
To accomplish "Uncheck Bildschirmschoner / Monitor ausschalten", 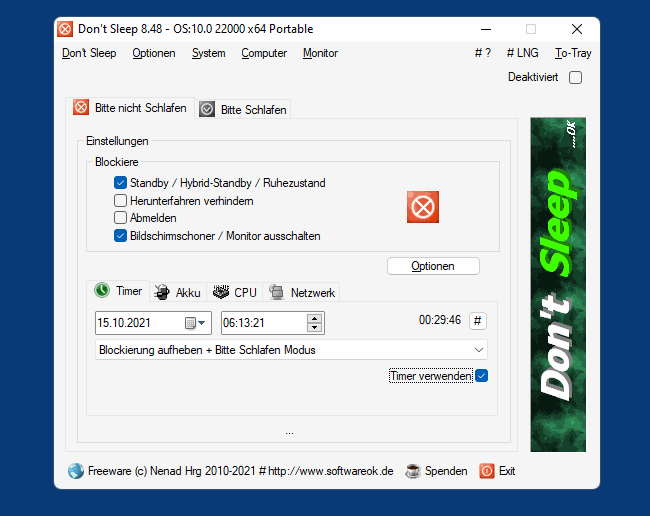I will [x=120, y=236].
